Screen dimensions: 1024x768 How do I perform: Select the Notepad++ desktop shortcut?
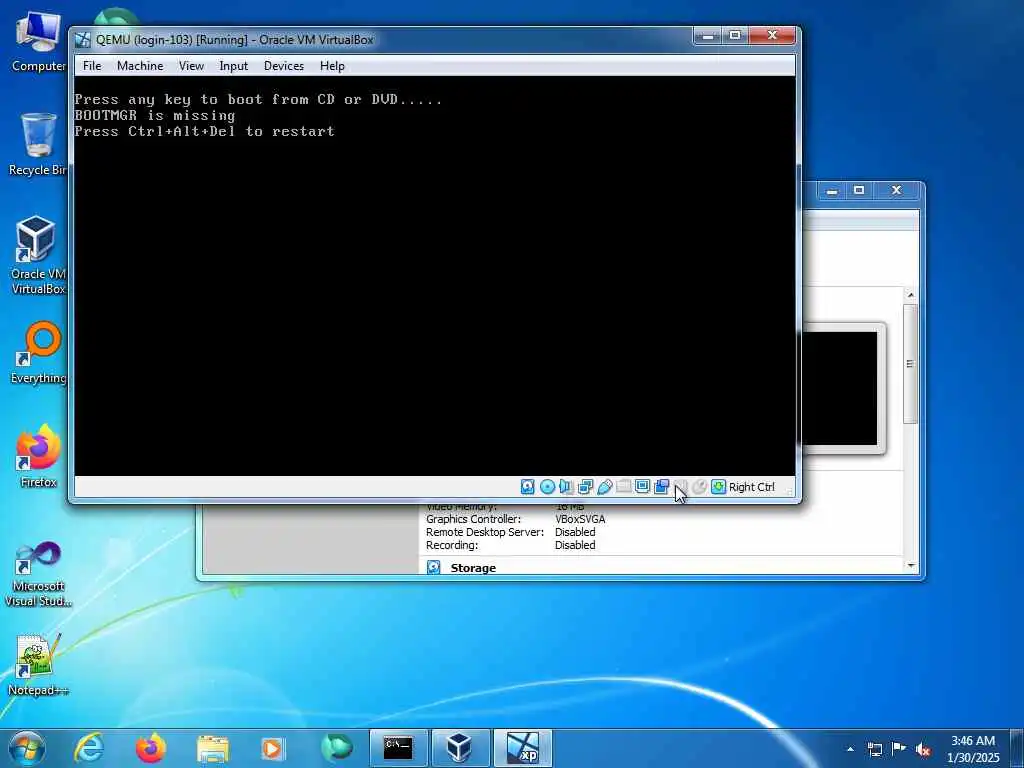[x=38, y=665]
